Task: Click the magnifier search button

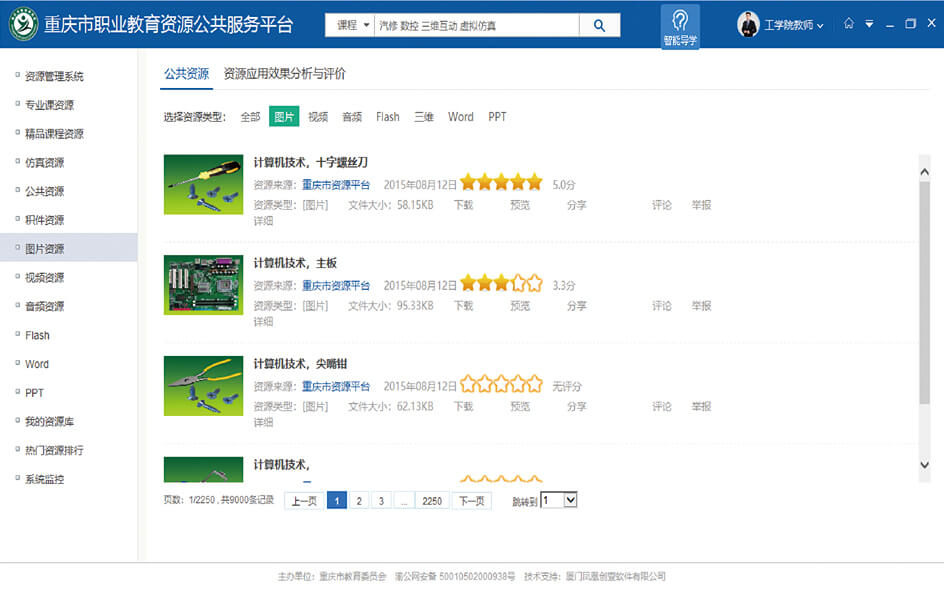Action: pyautogui.click(x=599, y=26)
